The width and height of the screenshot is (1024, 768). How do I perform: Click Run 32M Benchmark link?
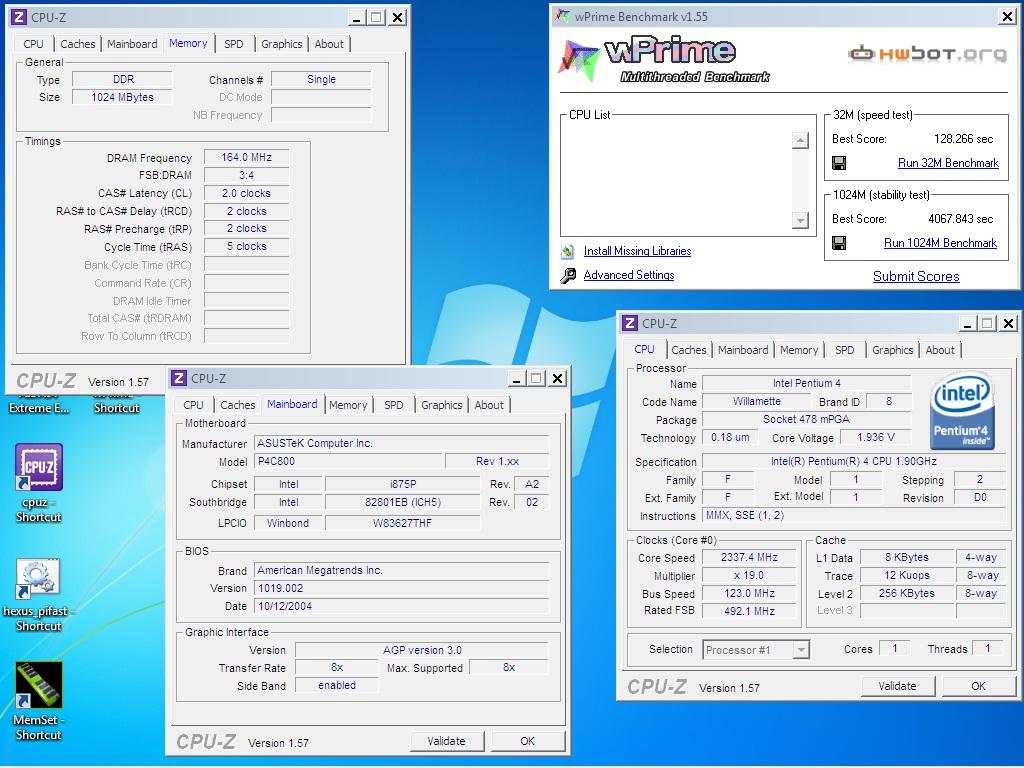pos(948,163)
